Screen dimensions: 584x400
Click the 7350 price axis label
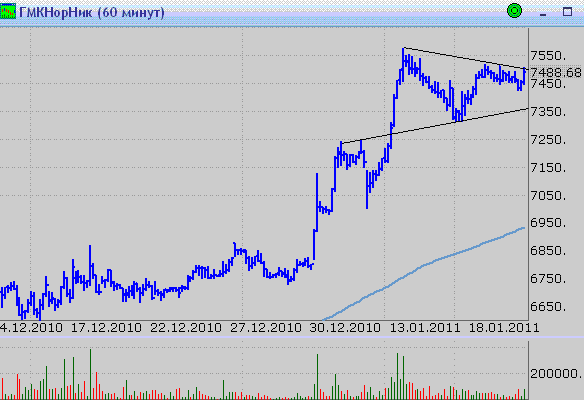(548, 111)
